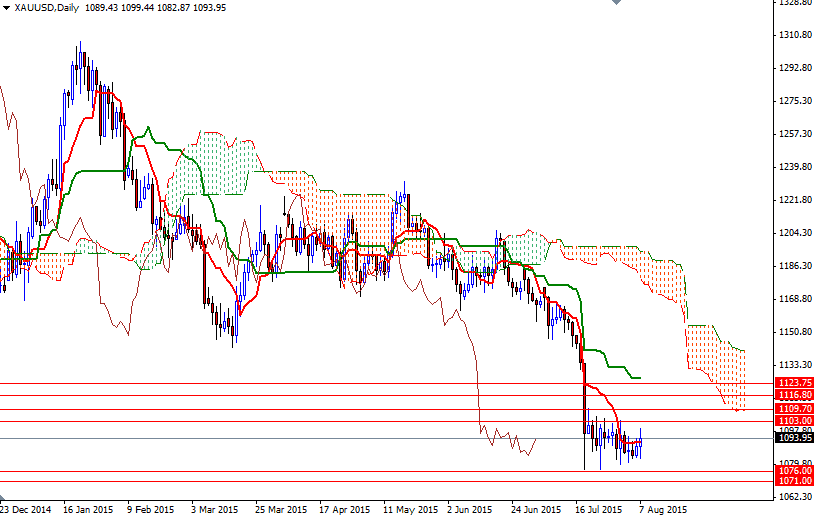This screenshot has height=516, width=814.
Task: Select the 1116.80 red price level label
Action: click(793, 396)
